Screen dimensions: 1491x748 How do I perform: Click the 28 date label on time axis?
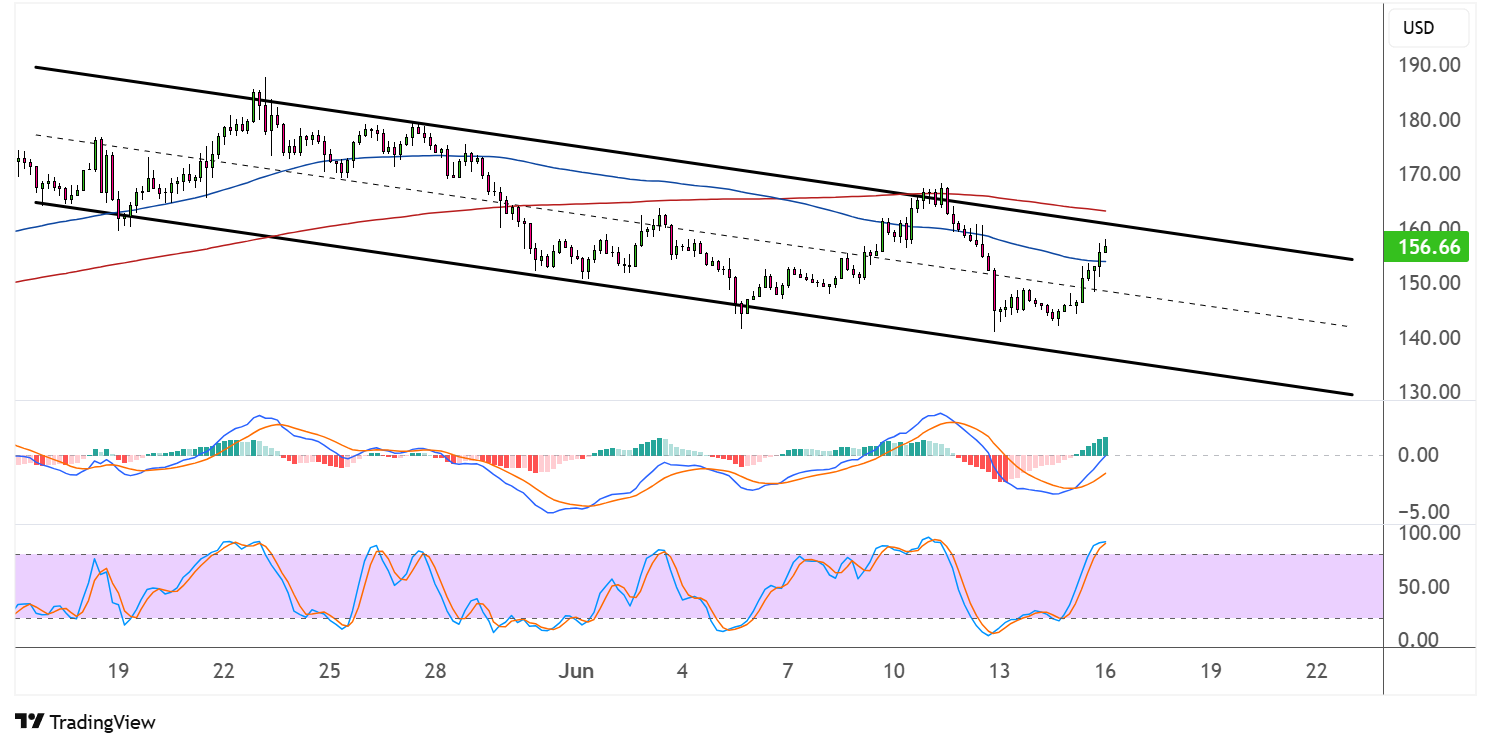pos(435,671)
